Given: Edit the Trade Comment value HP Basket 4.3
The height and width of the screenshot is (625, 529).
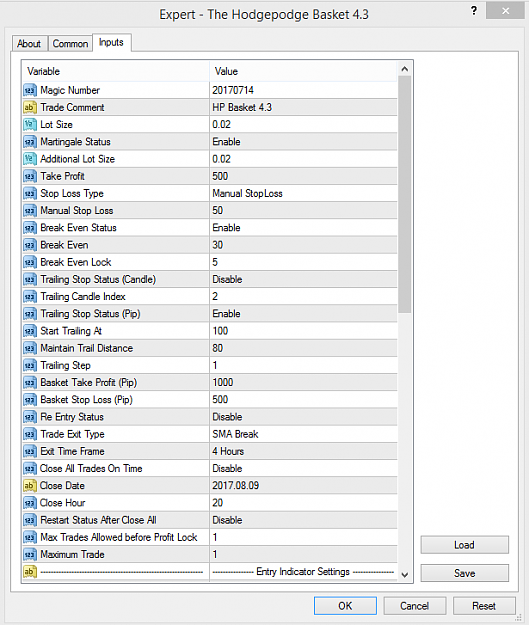Looking at the screenshot, I should point(303,107).
